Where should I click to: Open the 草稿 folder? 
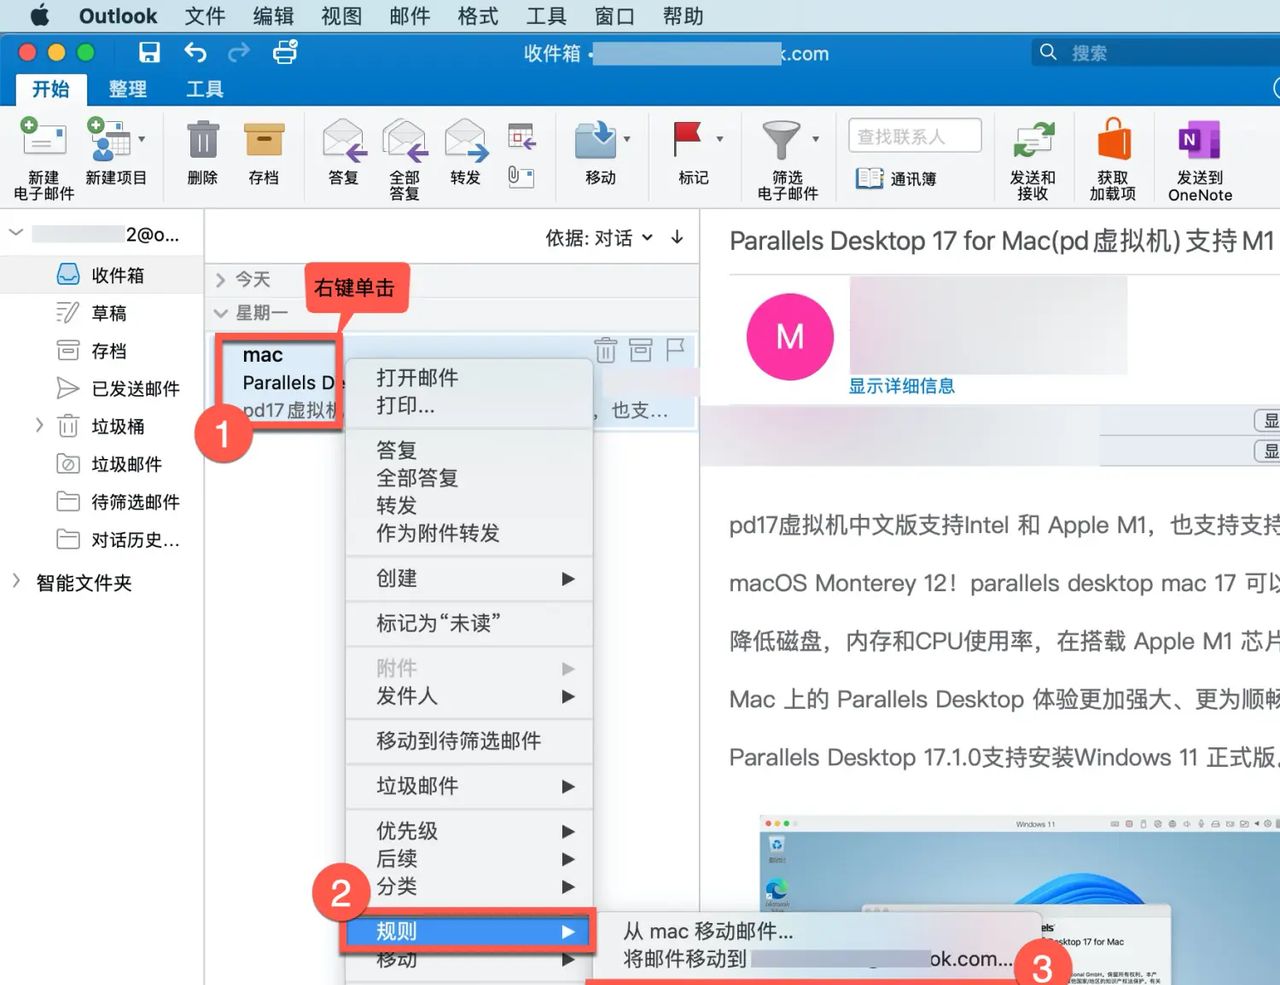[x=102, y=313]
